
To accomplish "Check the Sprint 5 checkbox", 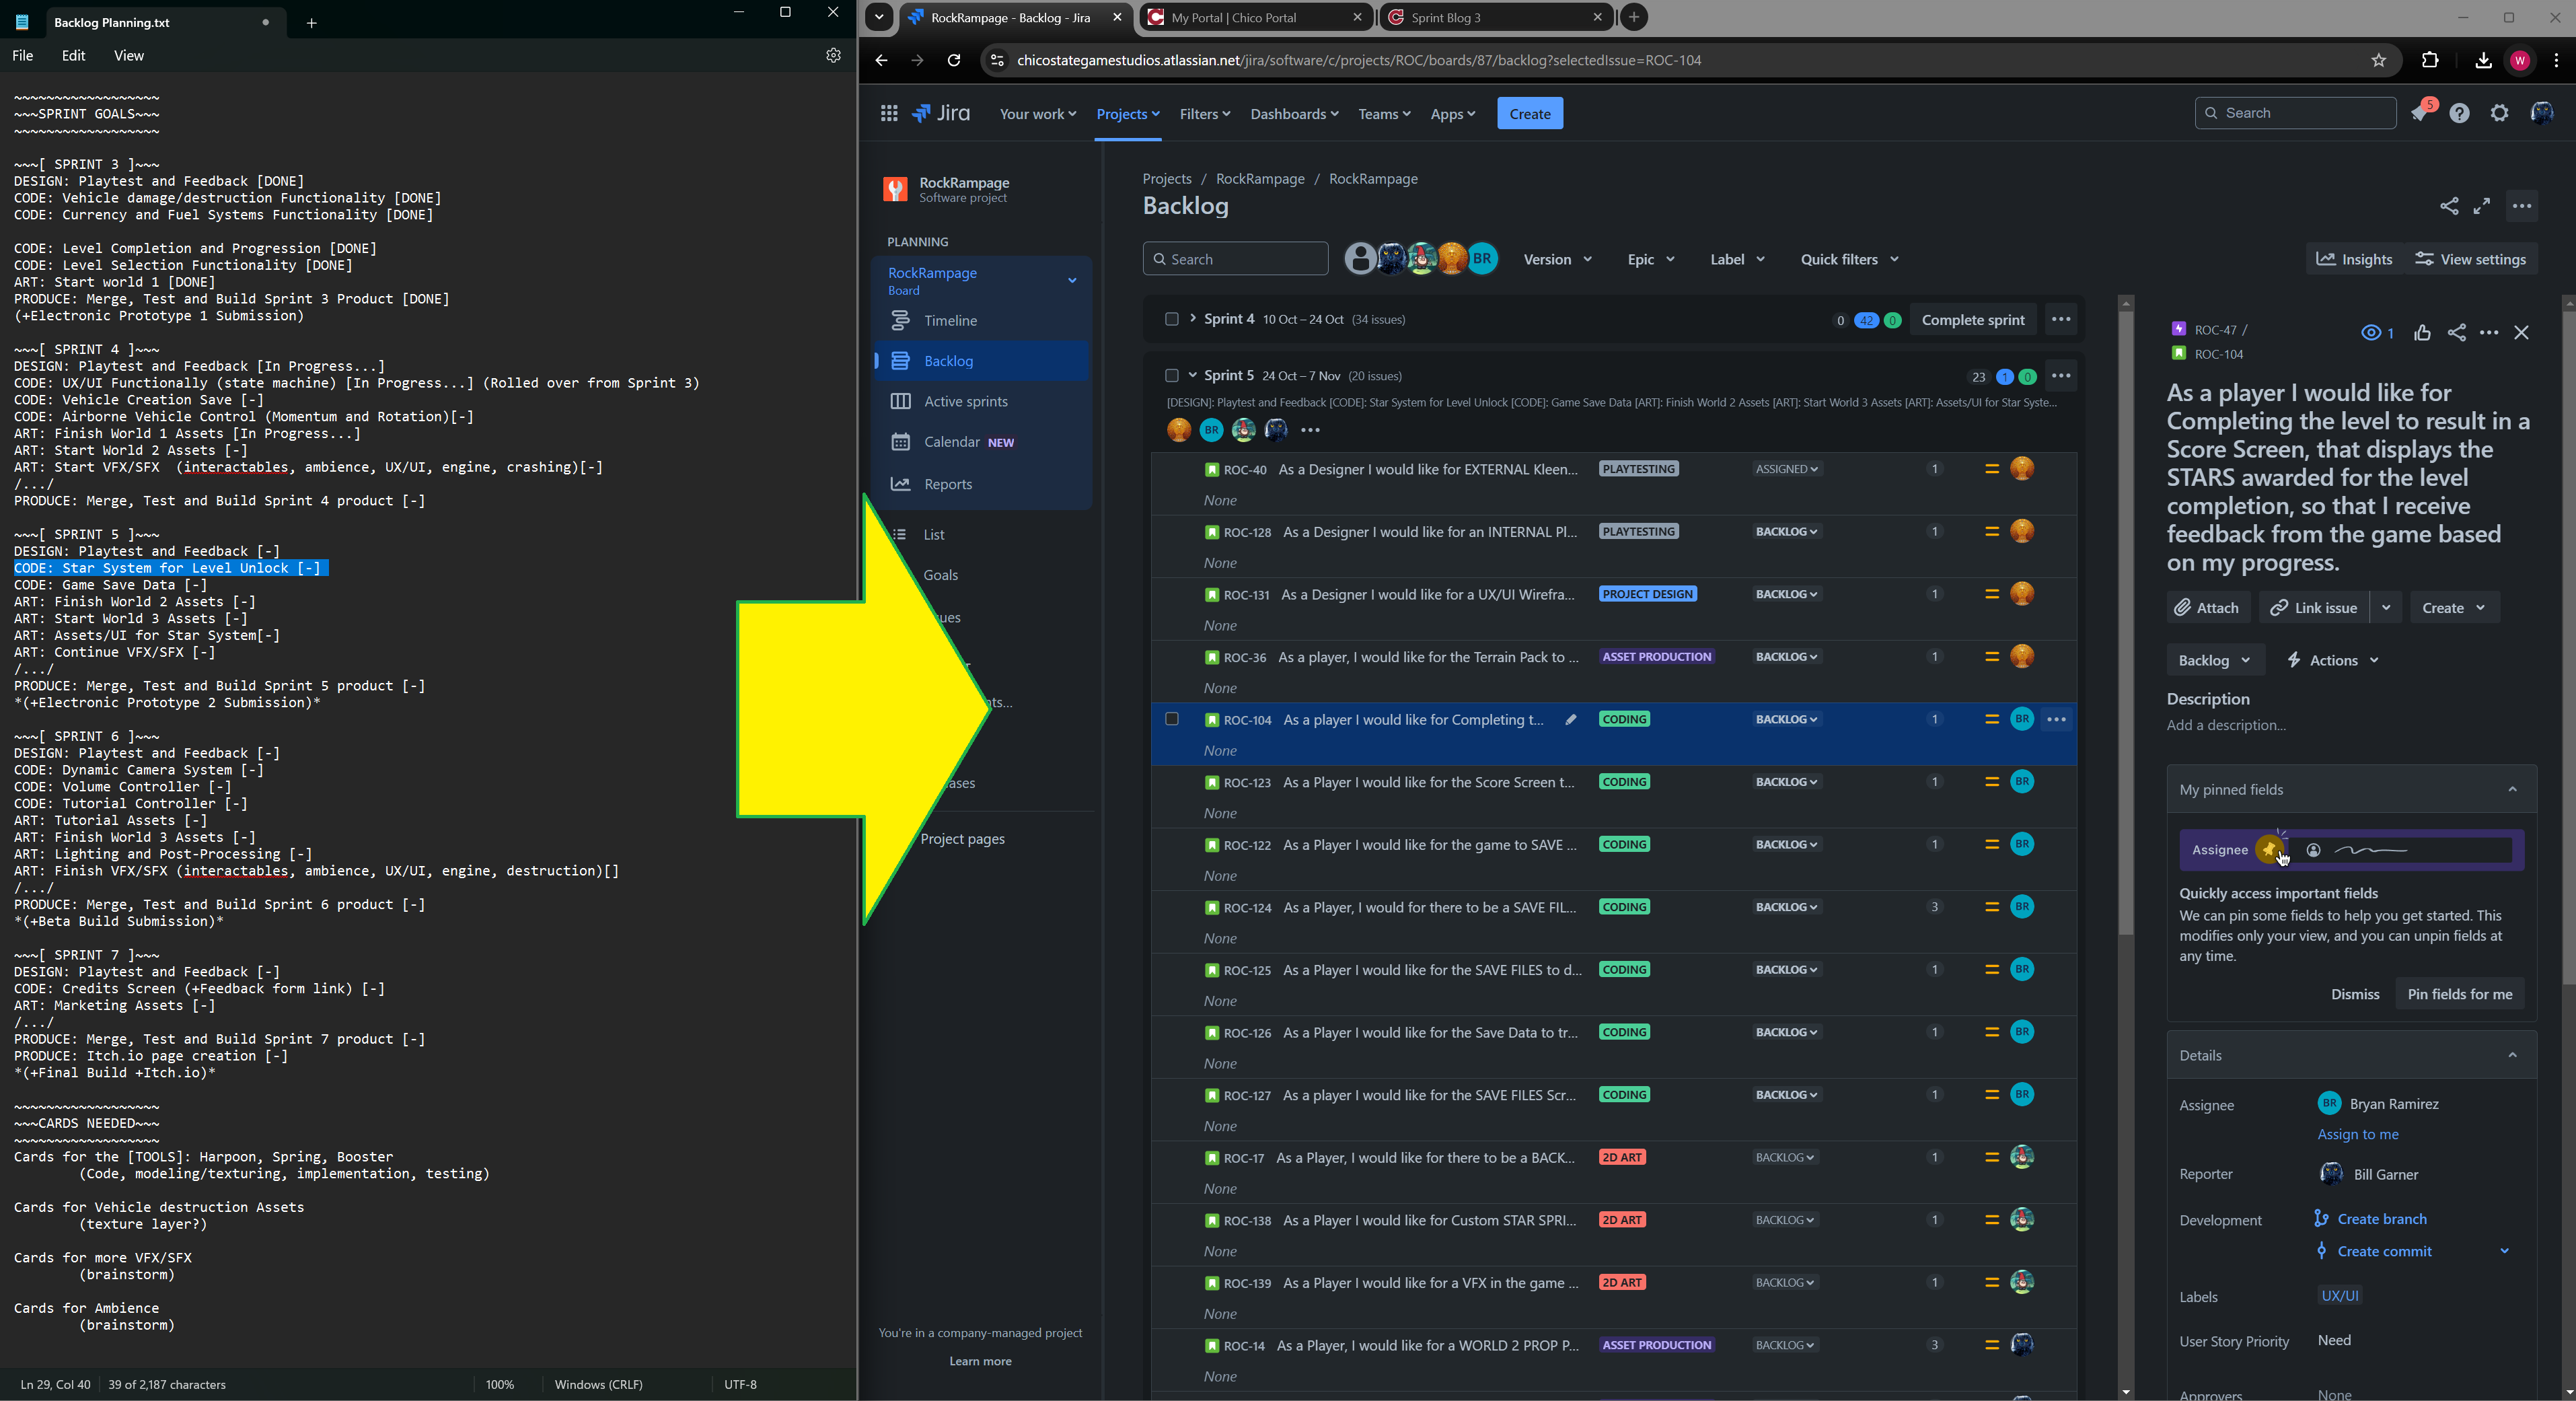I will click(1171, 376).
